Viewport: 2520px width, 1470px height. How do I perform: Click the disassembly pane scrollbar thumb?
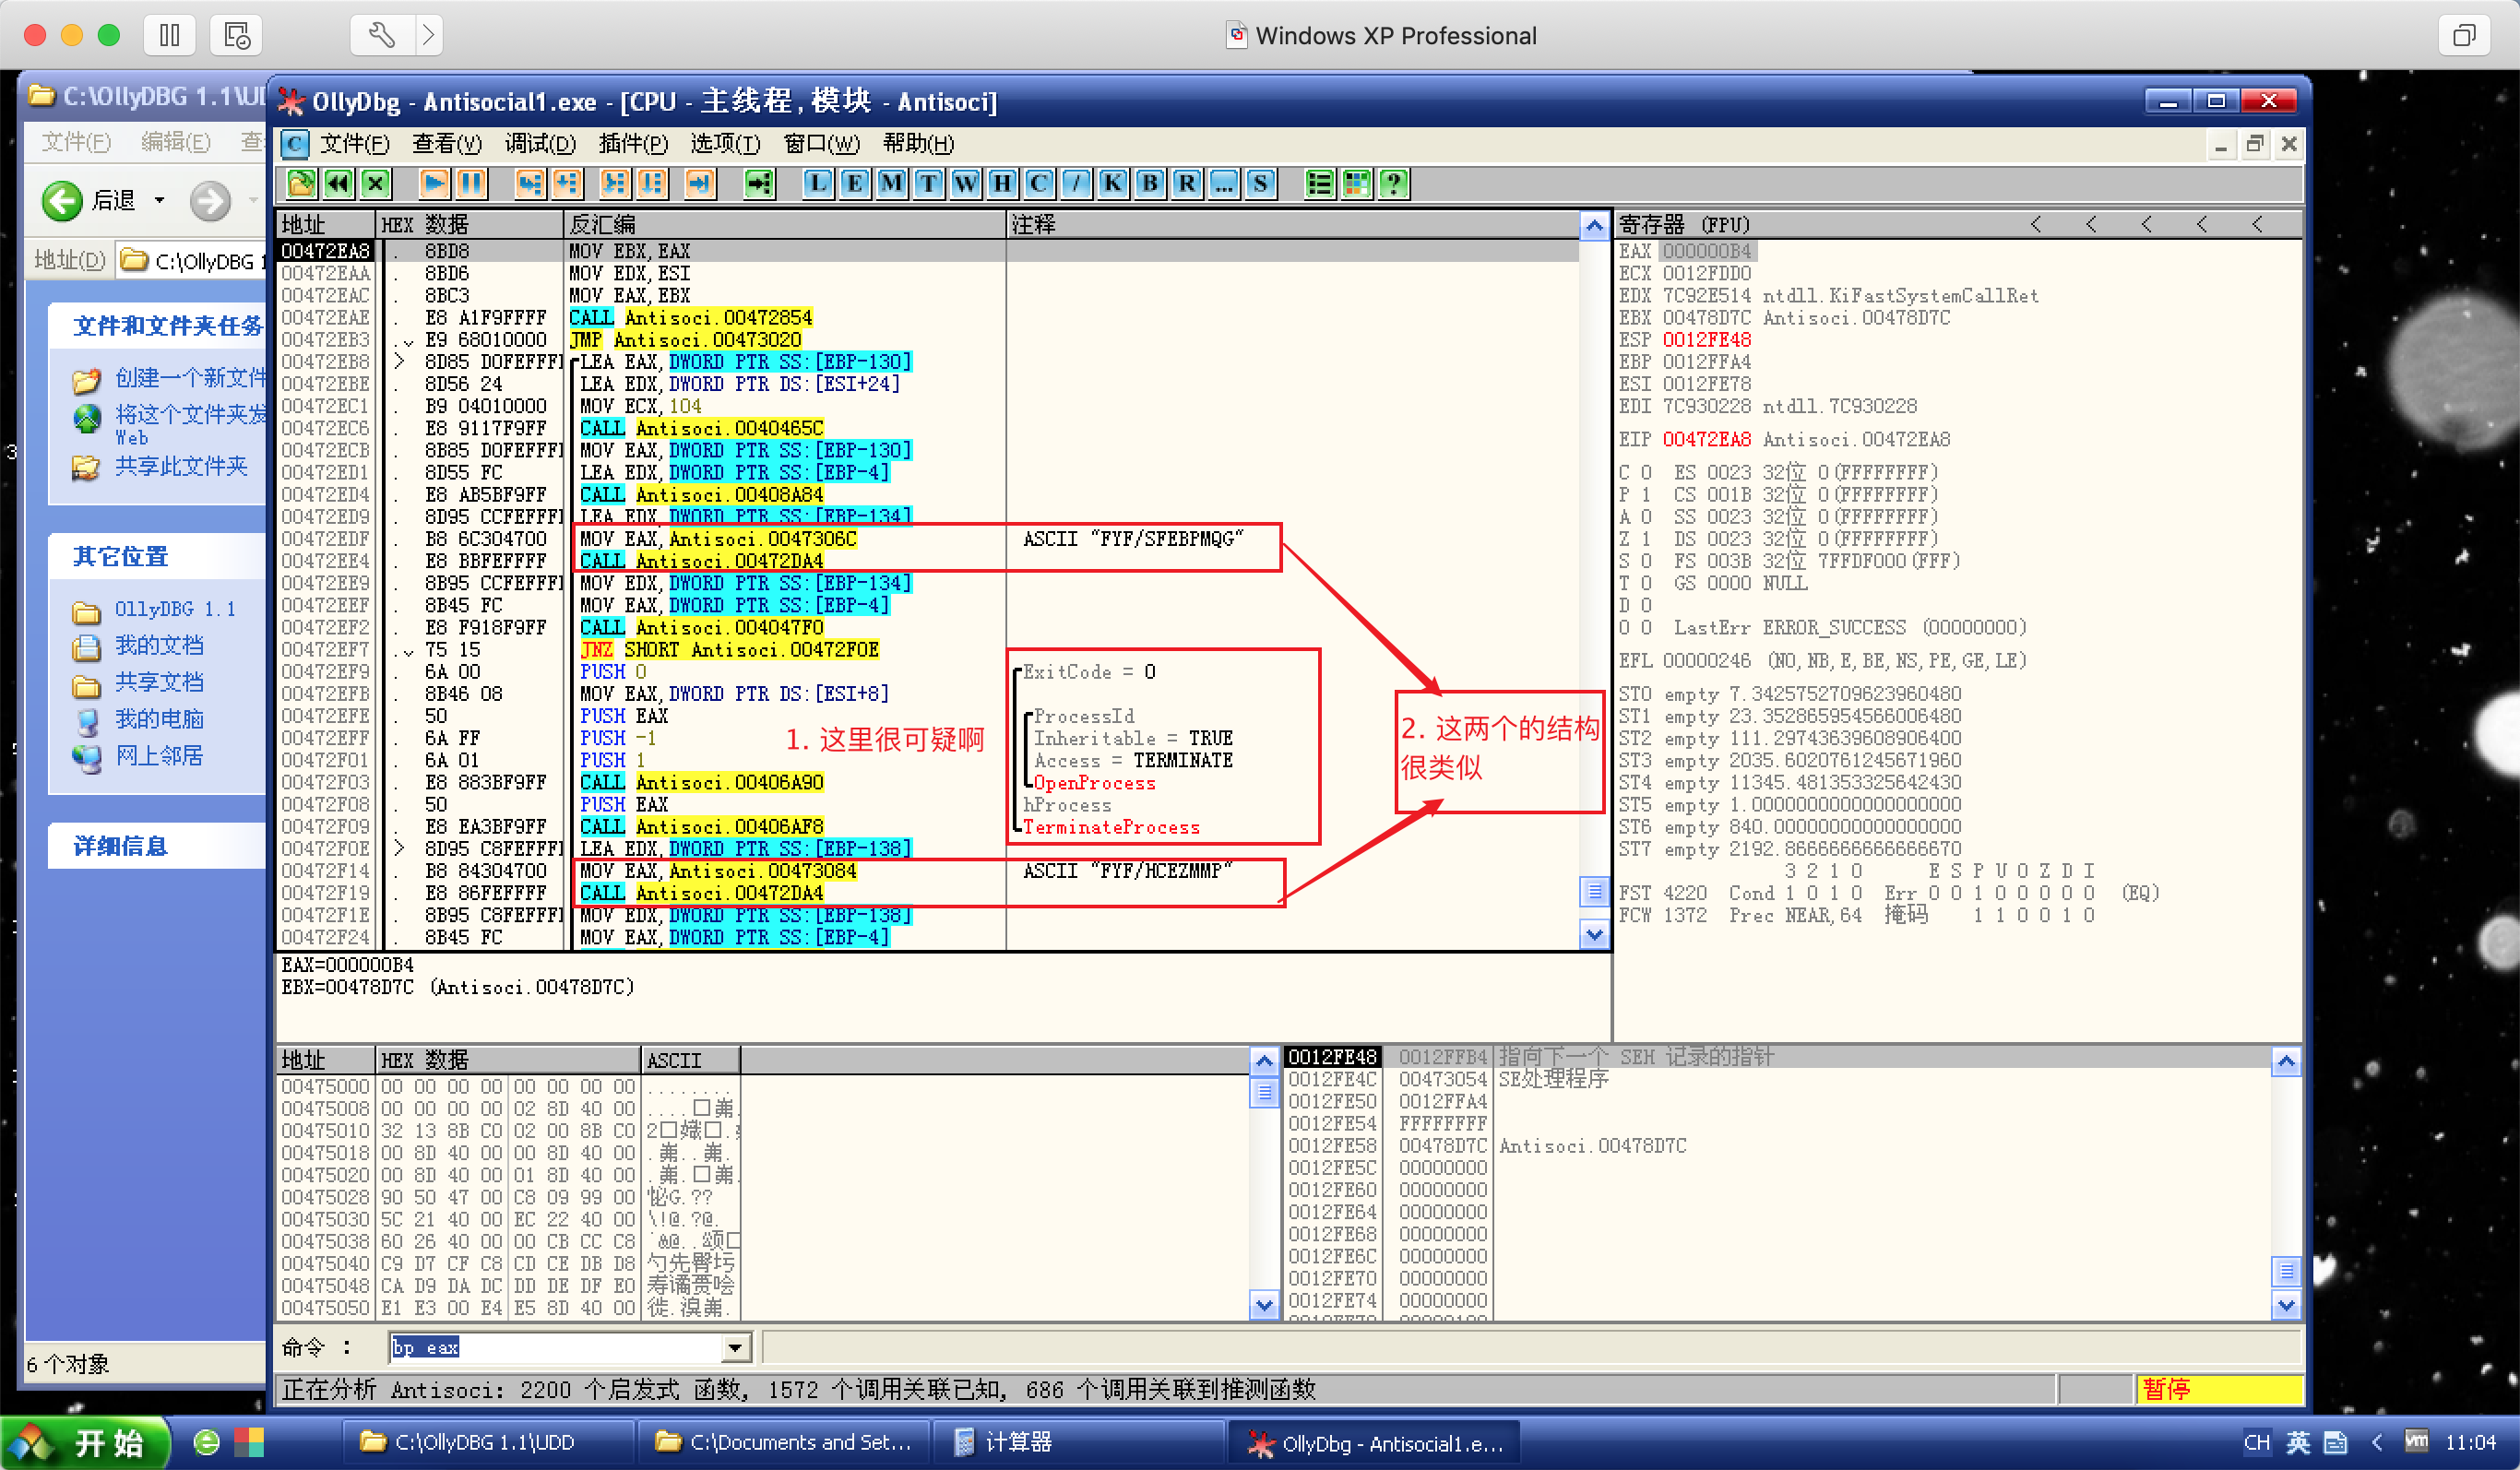tap(1594, 890)
